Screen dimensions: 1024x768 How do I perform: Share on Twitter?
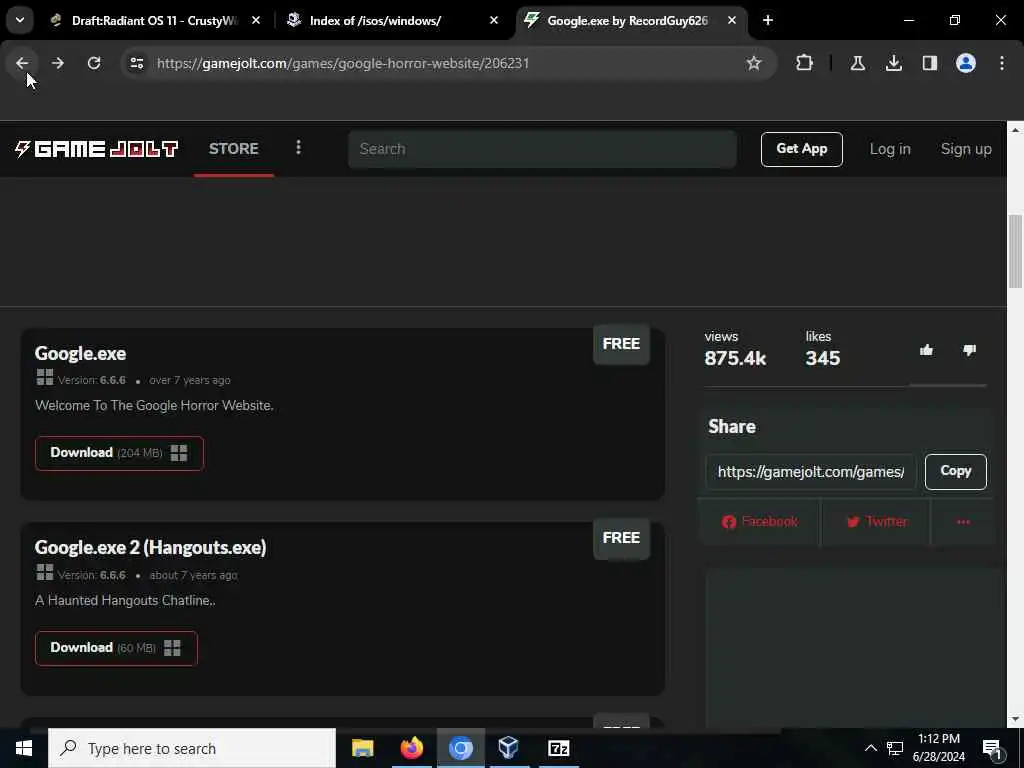pyautogui.click(x=876, y=521)
